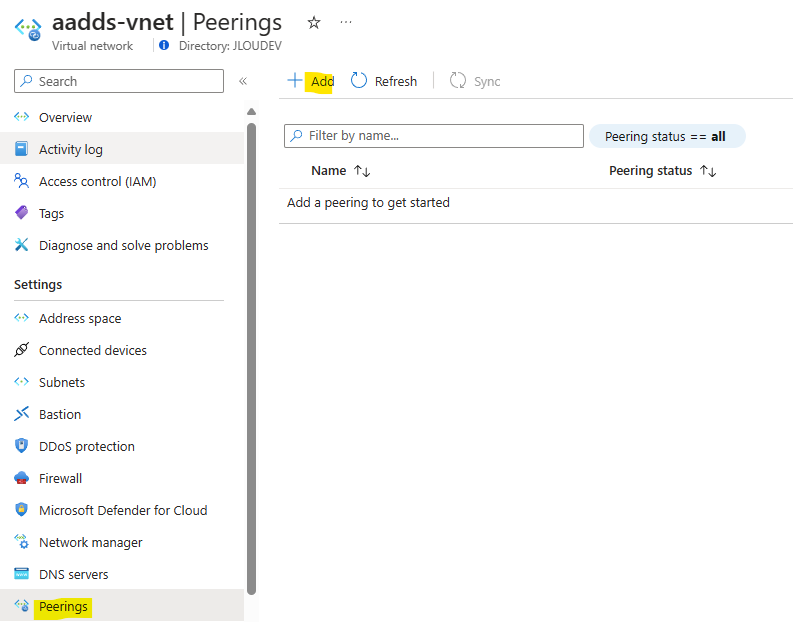Sort by Name column header
The height and width of the screenshot is (622, 793).
329,171
